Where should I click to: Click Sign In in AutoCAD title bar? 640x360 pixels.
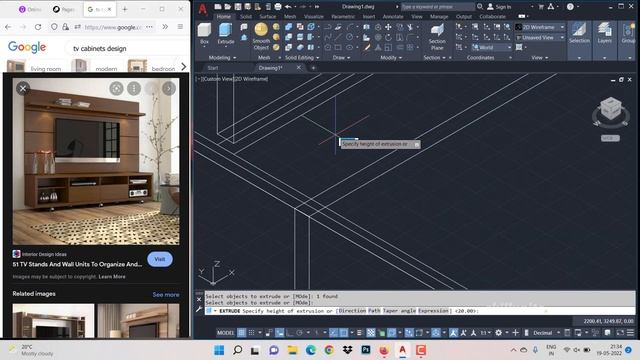click(499, 7)
